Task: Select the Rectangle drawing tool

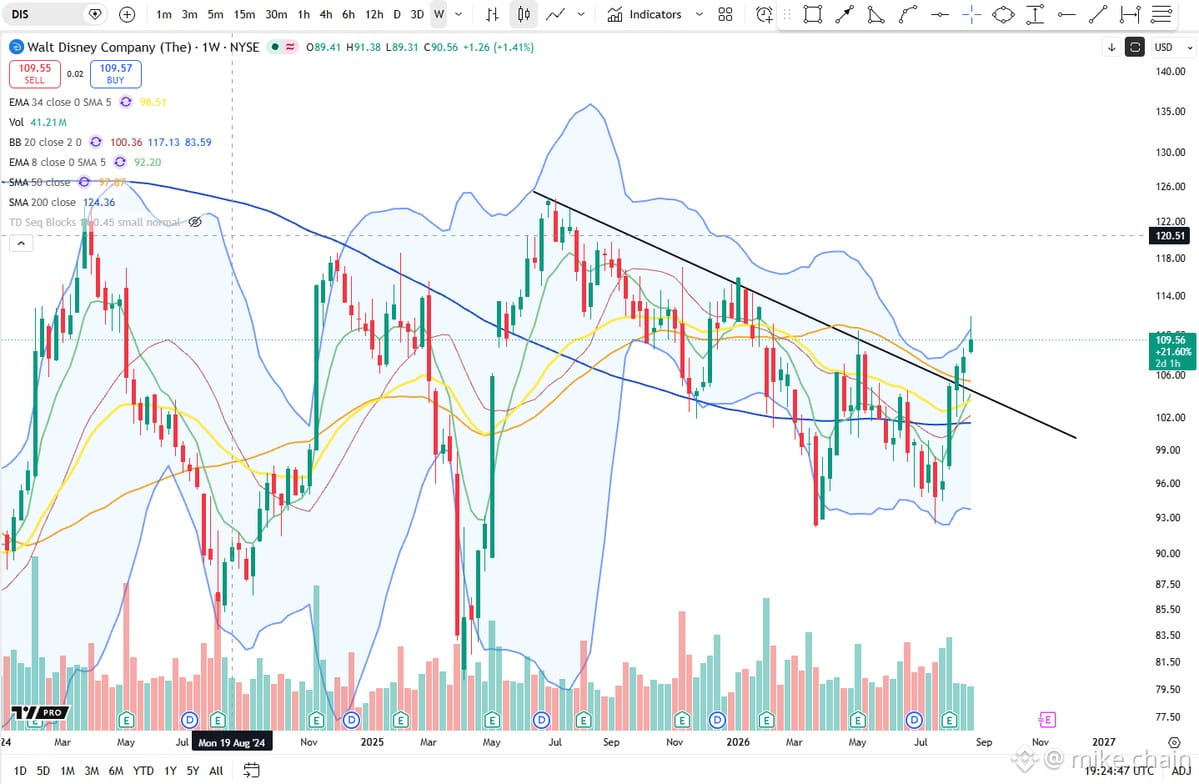Action: point(813,14)
